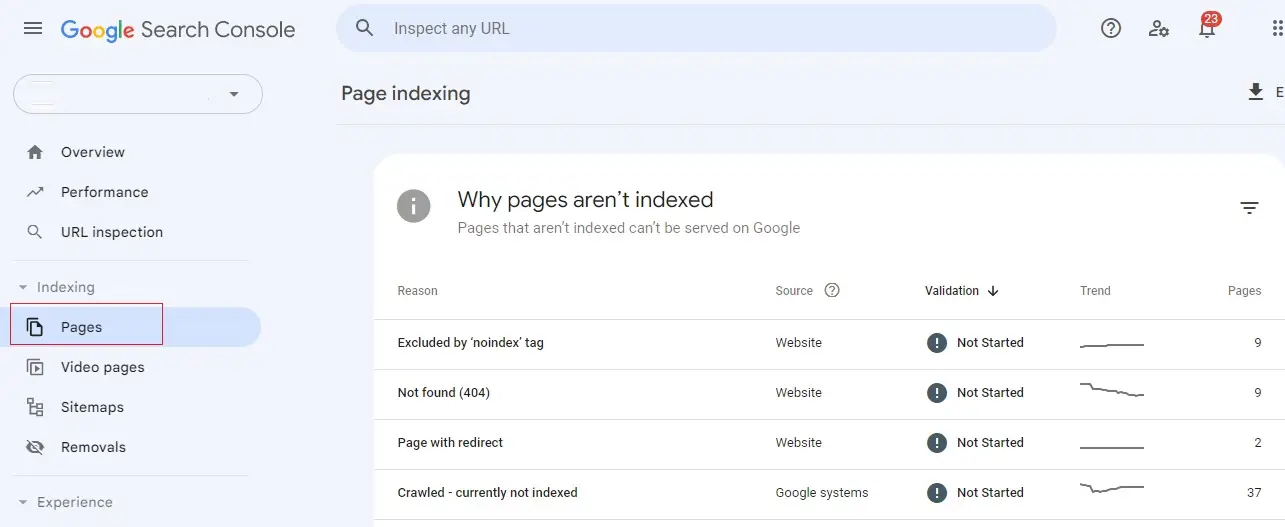Click the 37 pages count
Screen dimensions: 1285x527
click(1254, 493)
